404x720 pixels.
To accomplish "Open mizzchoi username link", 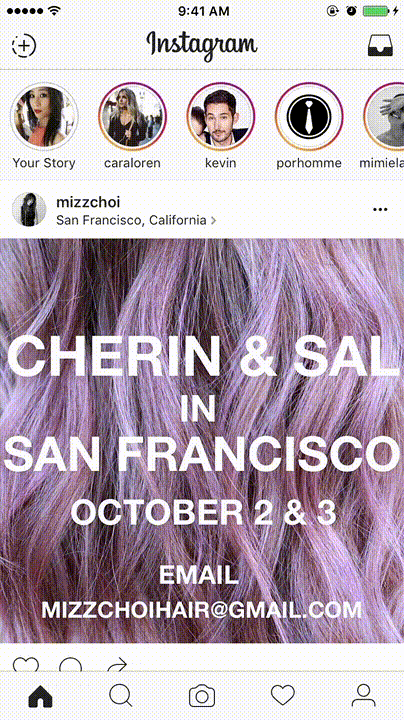I will click(x=88, y=202).
